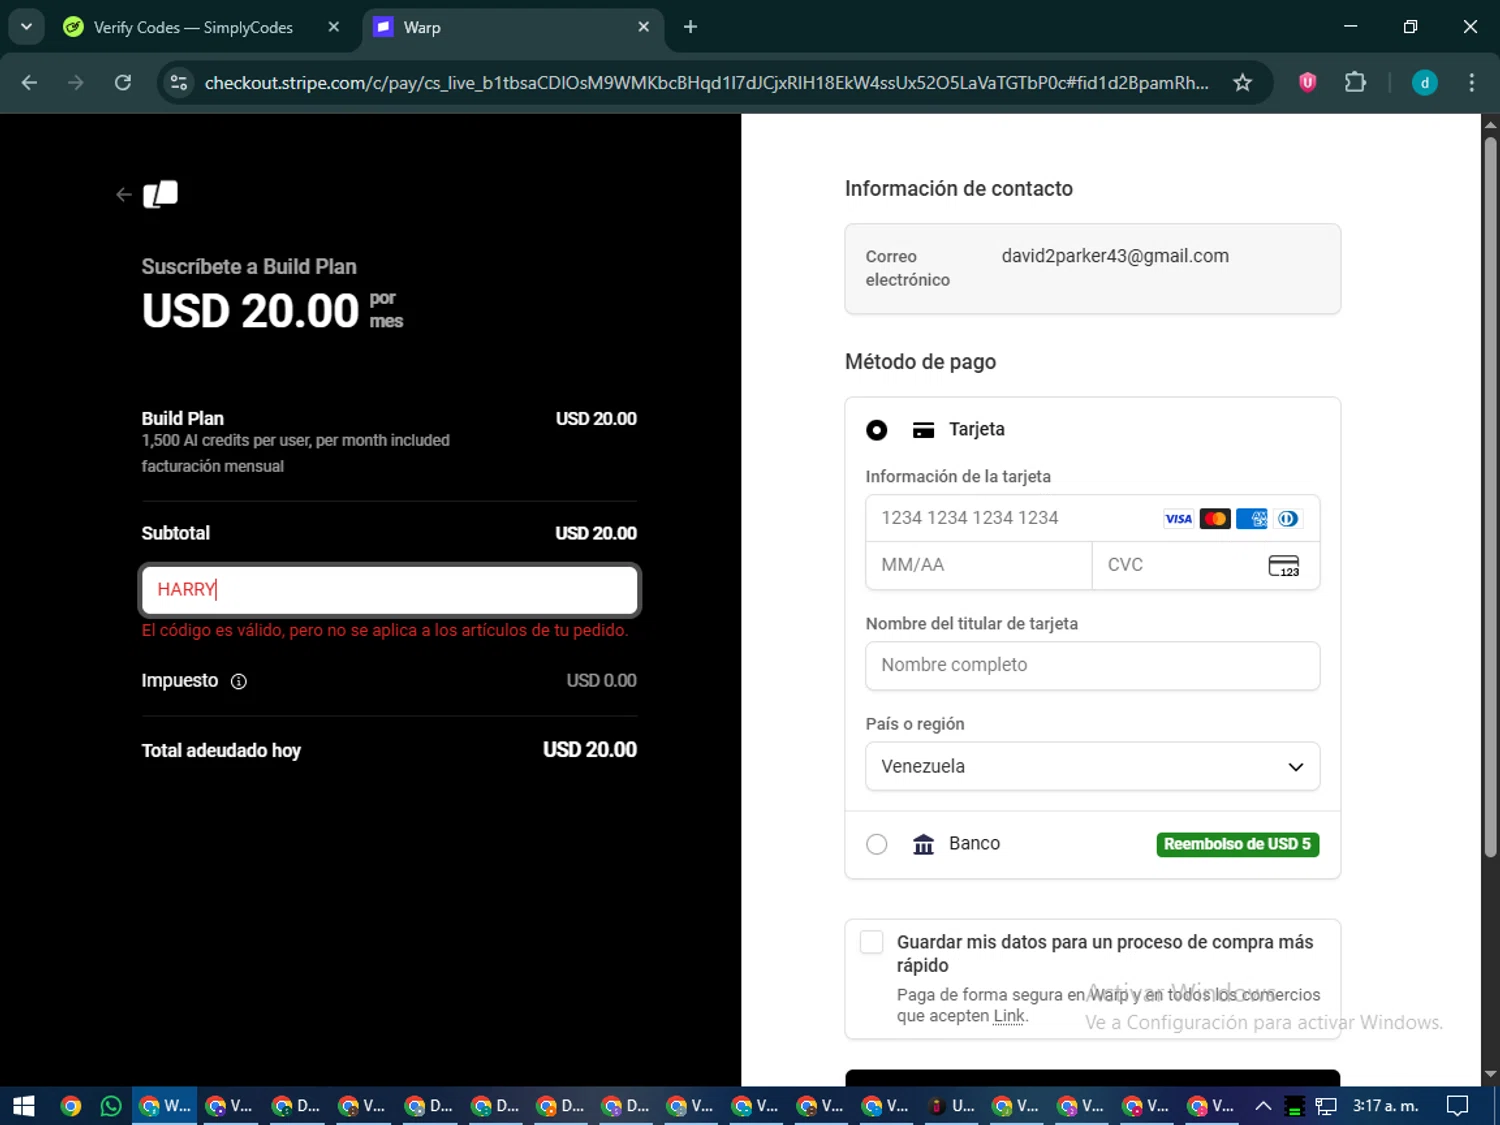Click the Warp logo icon

click(x=160, y=194)
